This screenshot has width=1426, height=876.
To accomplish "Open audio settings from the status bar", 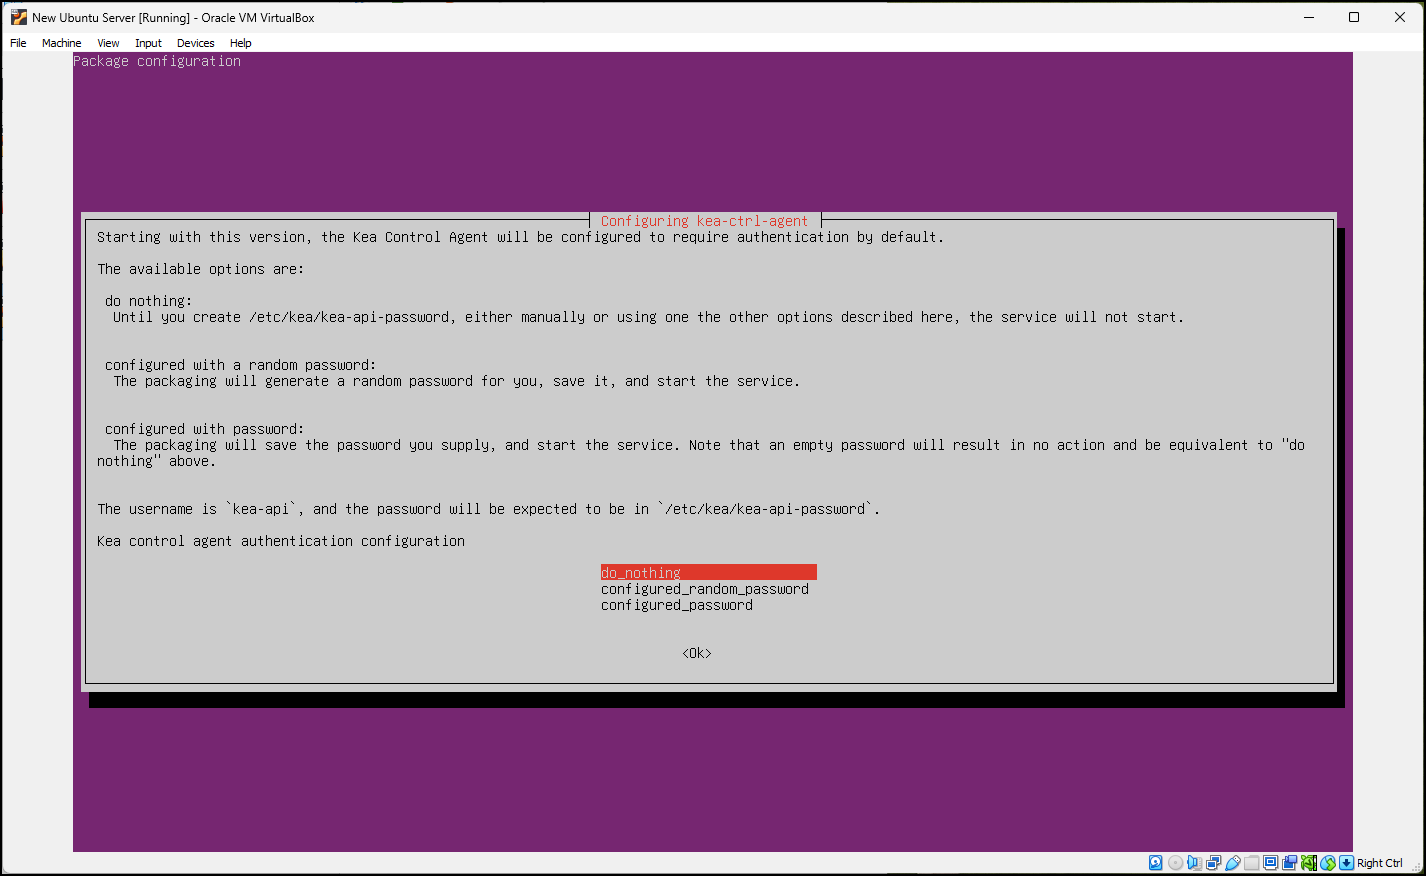I will coord(1193,862).
